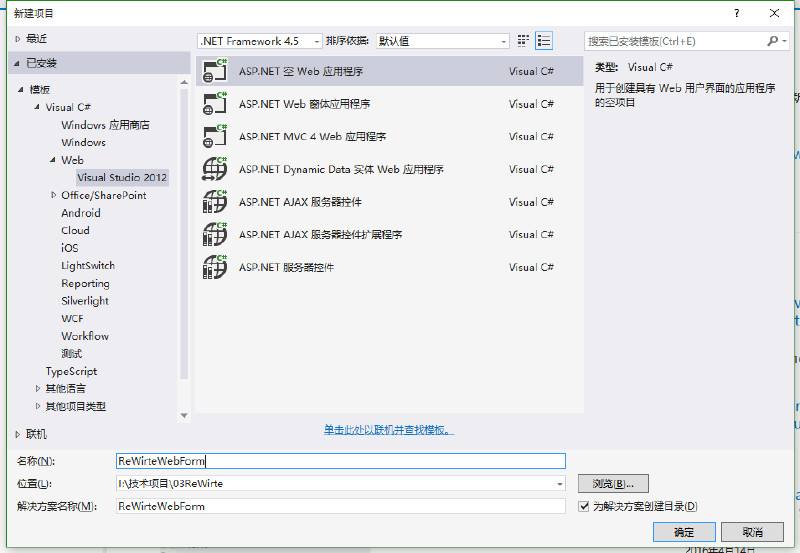Viewport: 800px width, 553px height.
Task: Toggle 为解决方案创建目录 checkbox
Action: pos(584,506)
